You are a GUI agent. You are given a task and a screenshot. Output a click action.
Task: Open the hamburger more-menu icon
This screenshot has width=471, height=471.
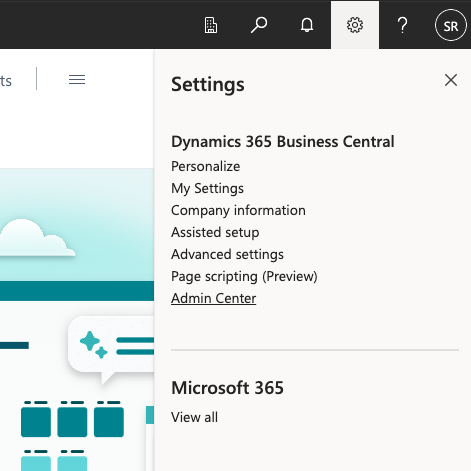click(x=77, y=79)
